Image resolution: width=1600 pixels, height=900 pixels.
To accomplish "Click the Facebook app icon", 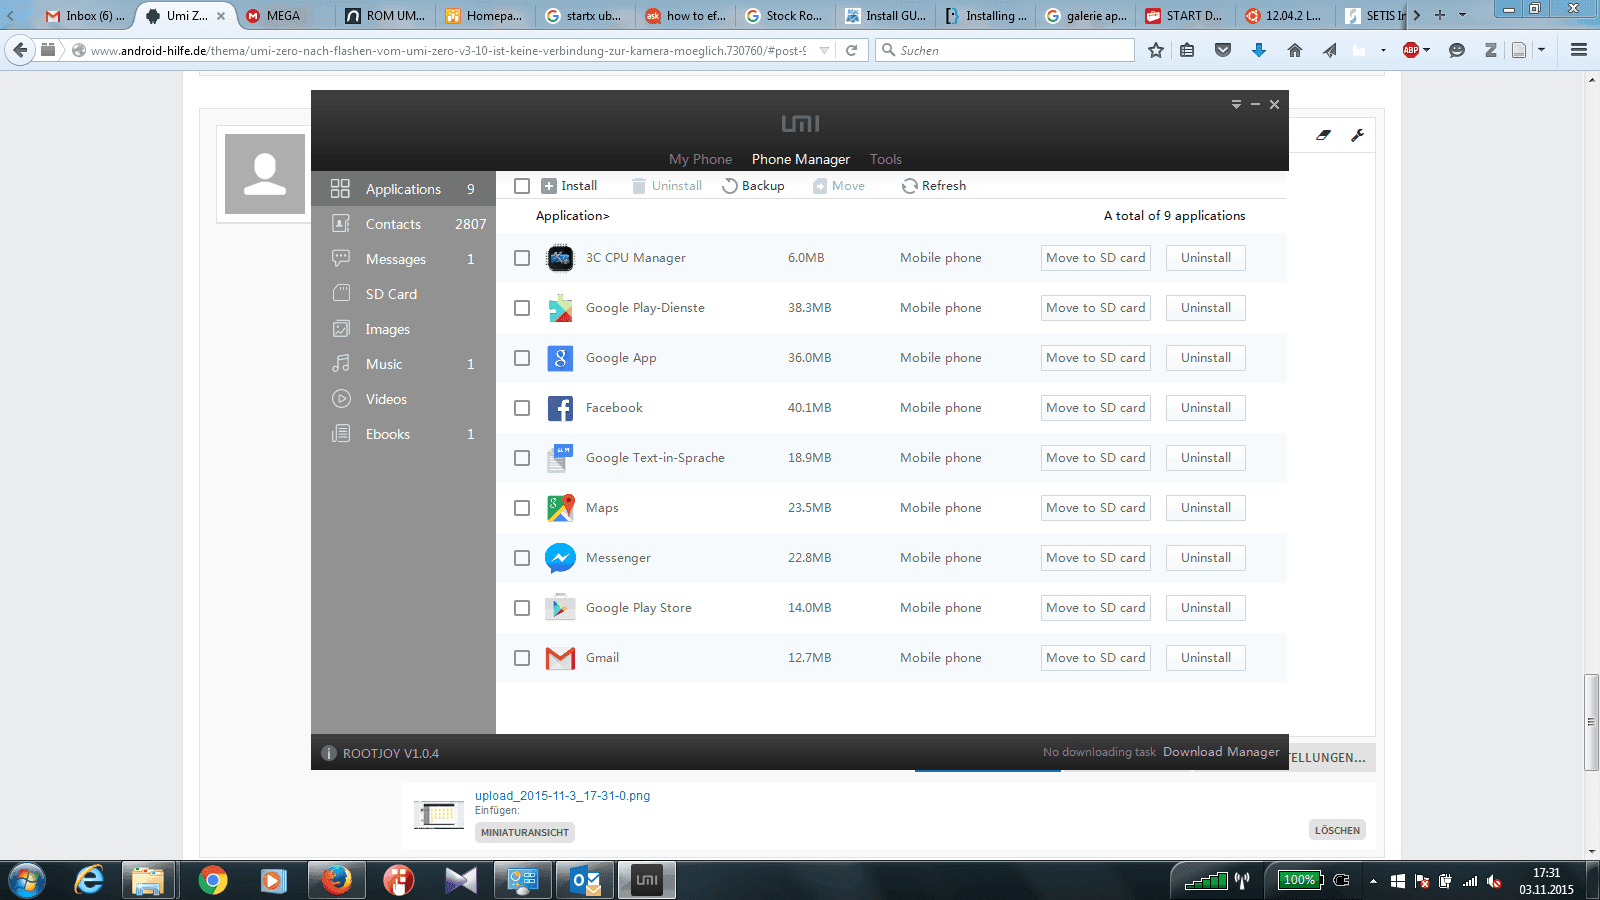I will pos(560,408).
